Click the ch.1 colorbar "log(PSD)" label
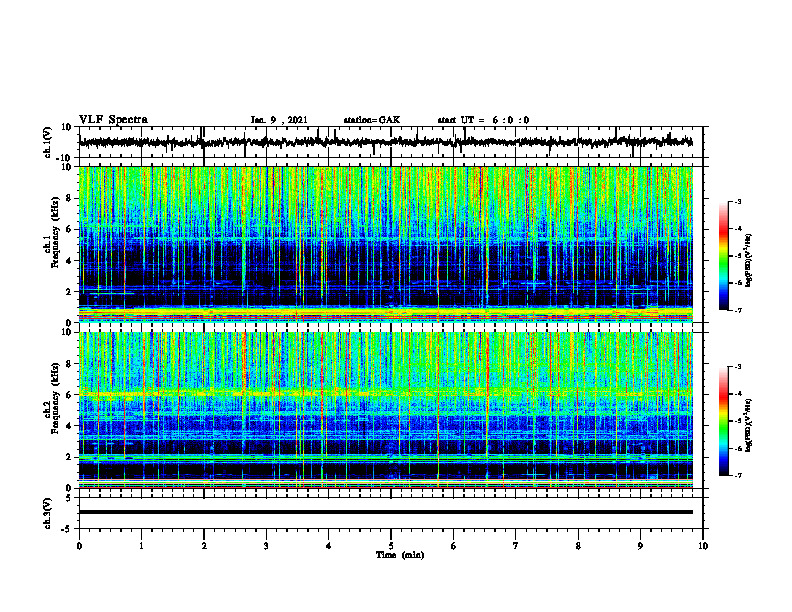The image size is (792, 612). tap(749, 261)
